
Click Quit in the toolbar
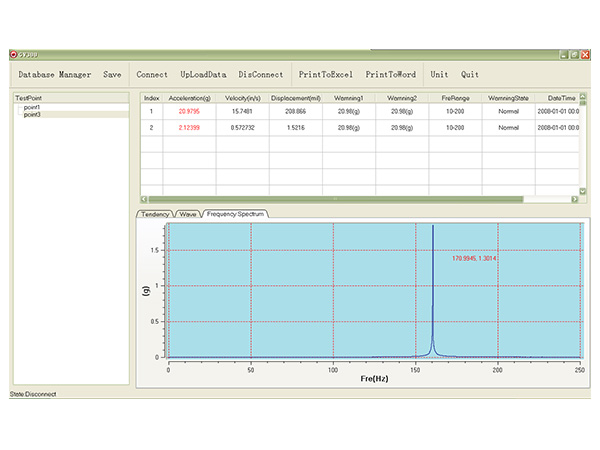(470, 75)
